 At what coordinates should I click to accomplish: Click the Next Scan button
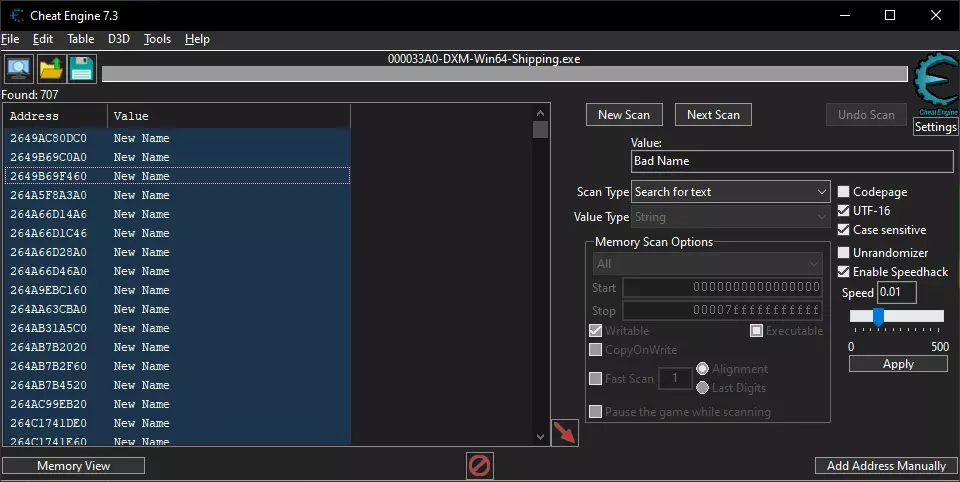pos(713,115)
